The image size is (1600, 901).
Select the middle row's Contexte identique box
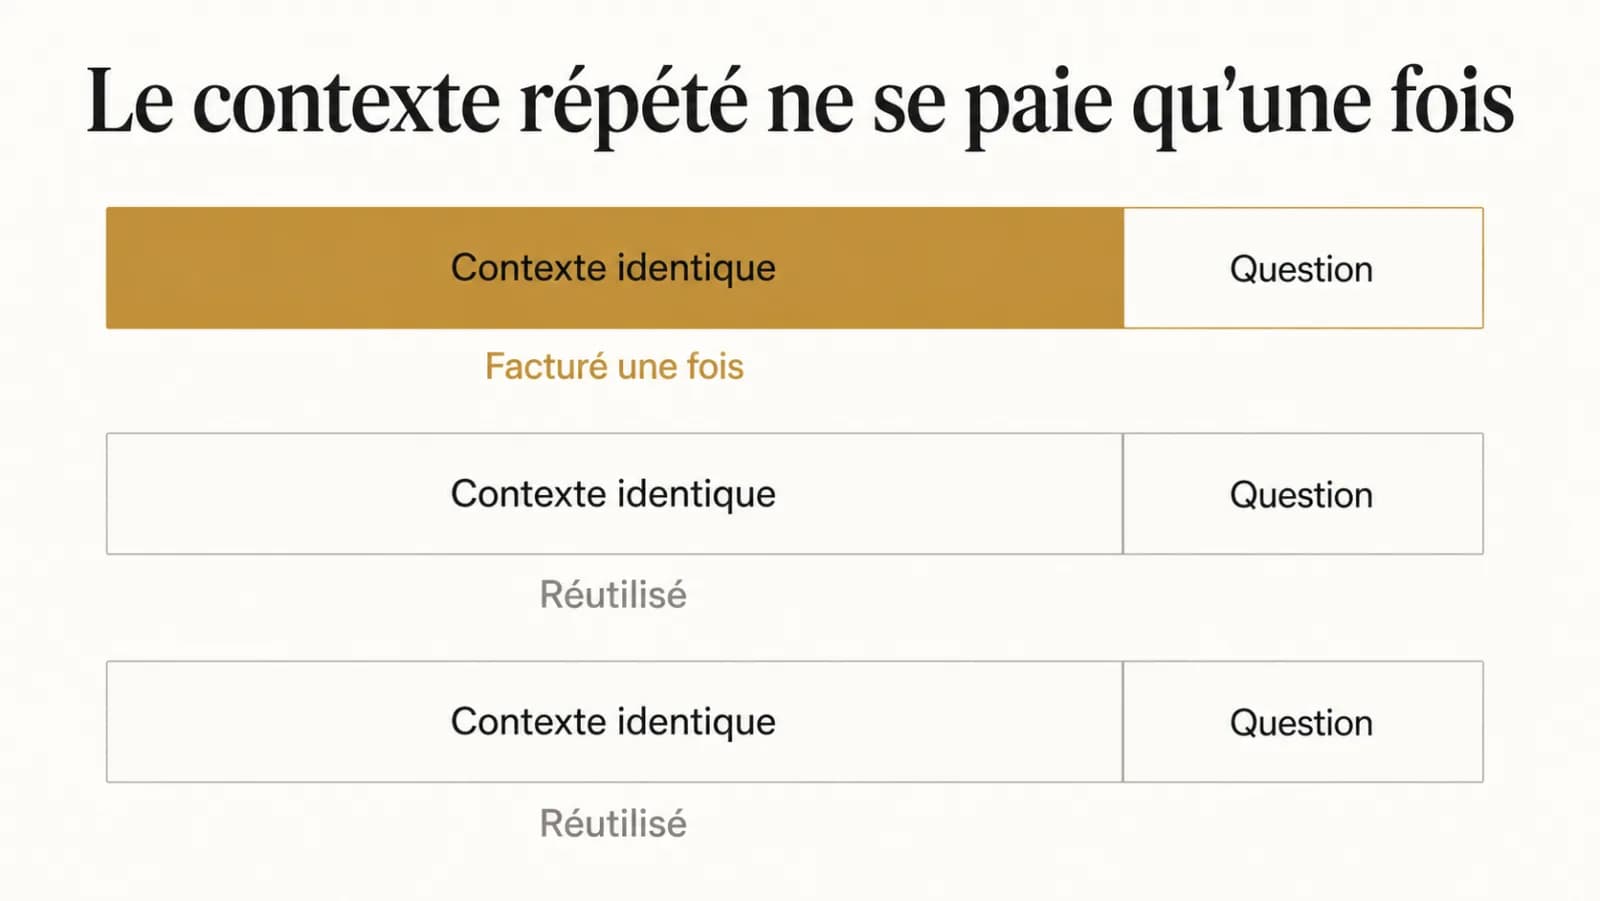[615, 494]
